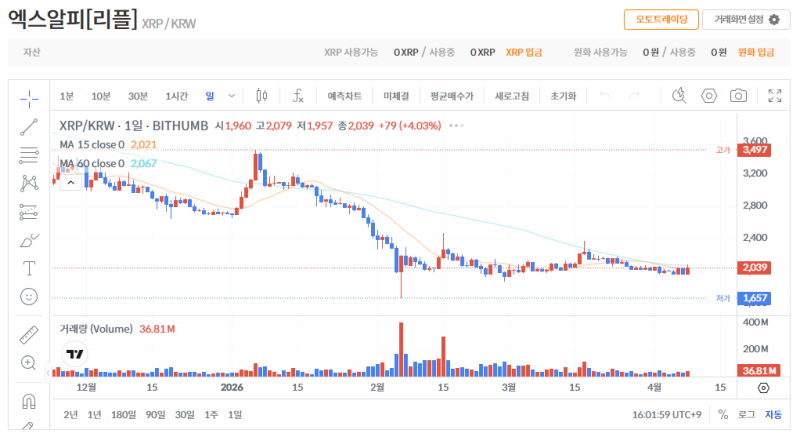Click the high price label 3,497
Viewport: 800px width, 437px height.
point(754,150)
